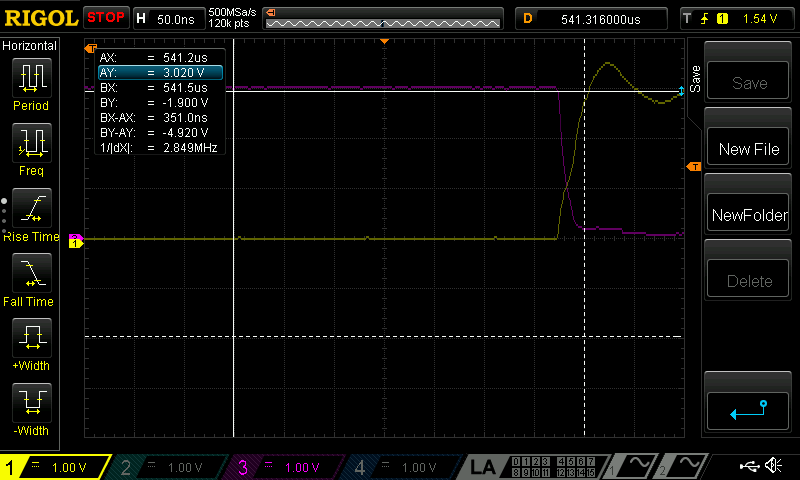Click the USB connection icon
Viewport: 800px width, 480px height.
pos(749,466)
